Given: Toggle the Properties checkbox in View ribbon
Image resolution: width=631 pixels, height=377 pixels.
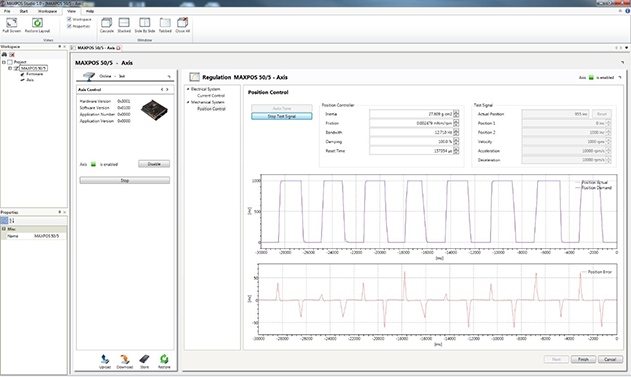Looking at the screenshot, I should 69,26.
